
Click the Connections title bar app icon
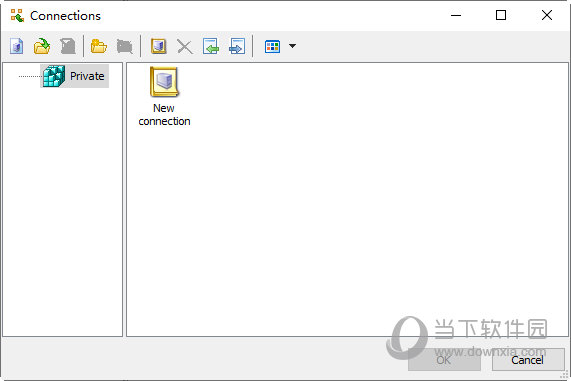click(17, 16)
